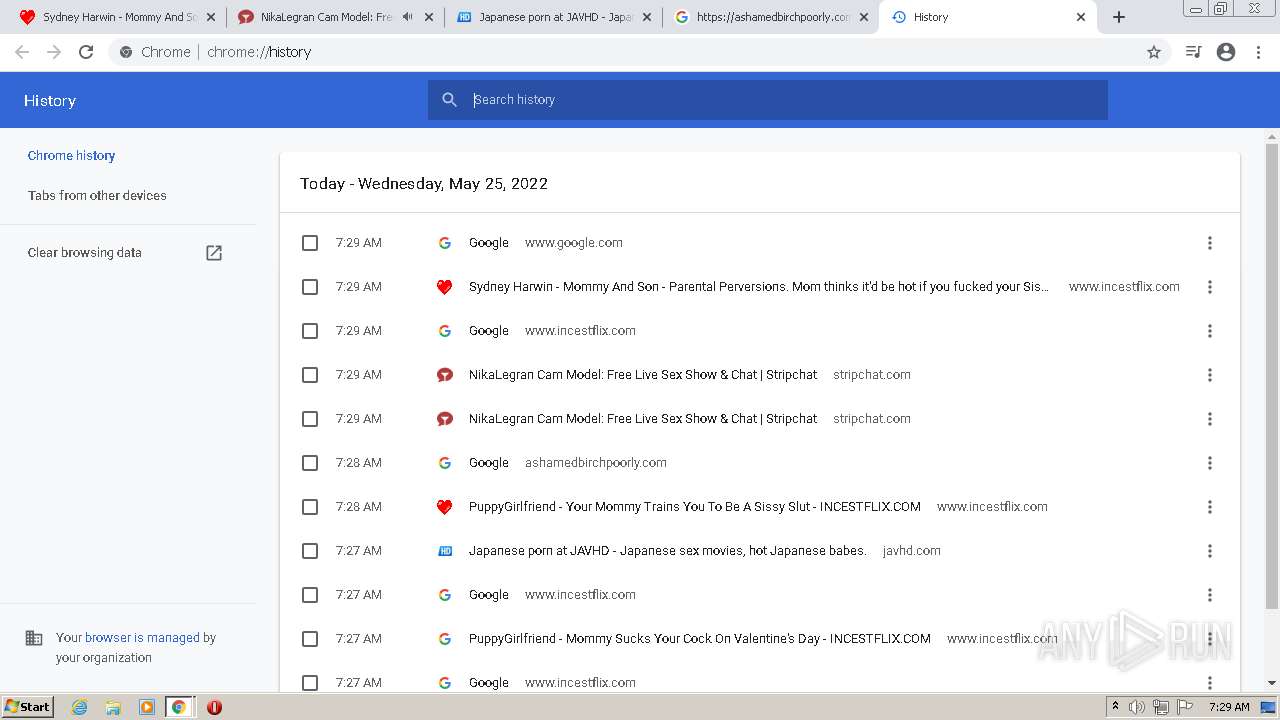Reload the history page

click(x=86, y=52)
